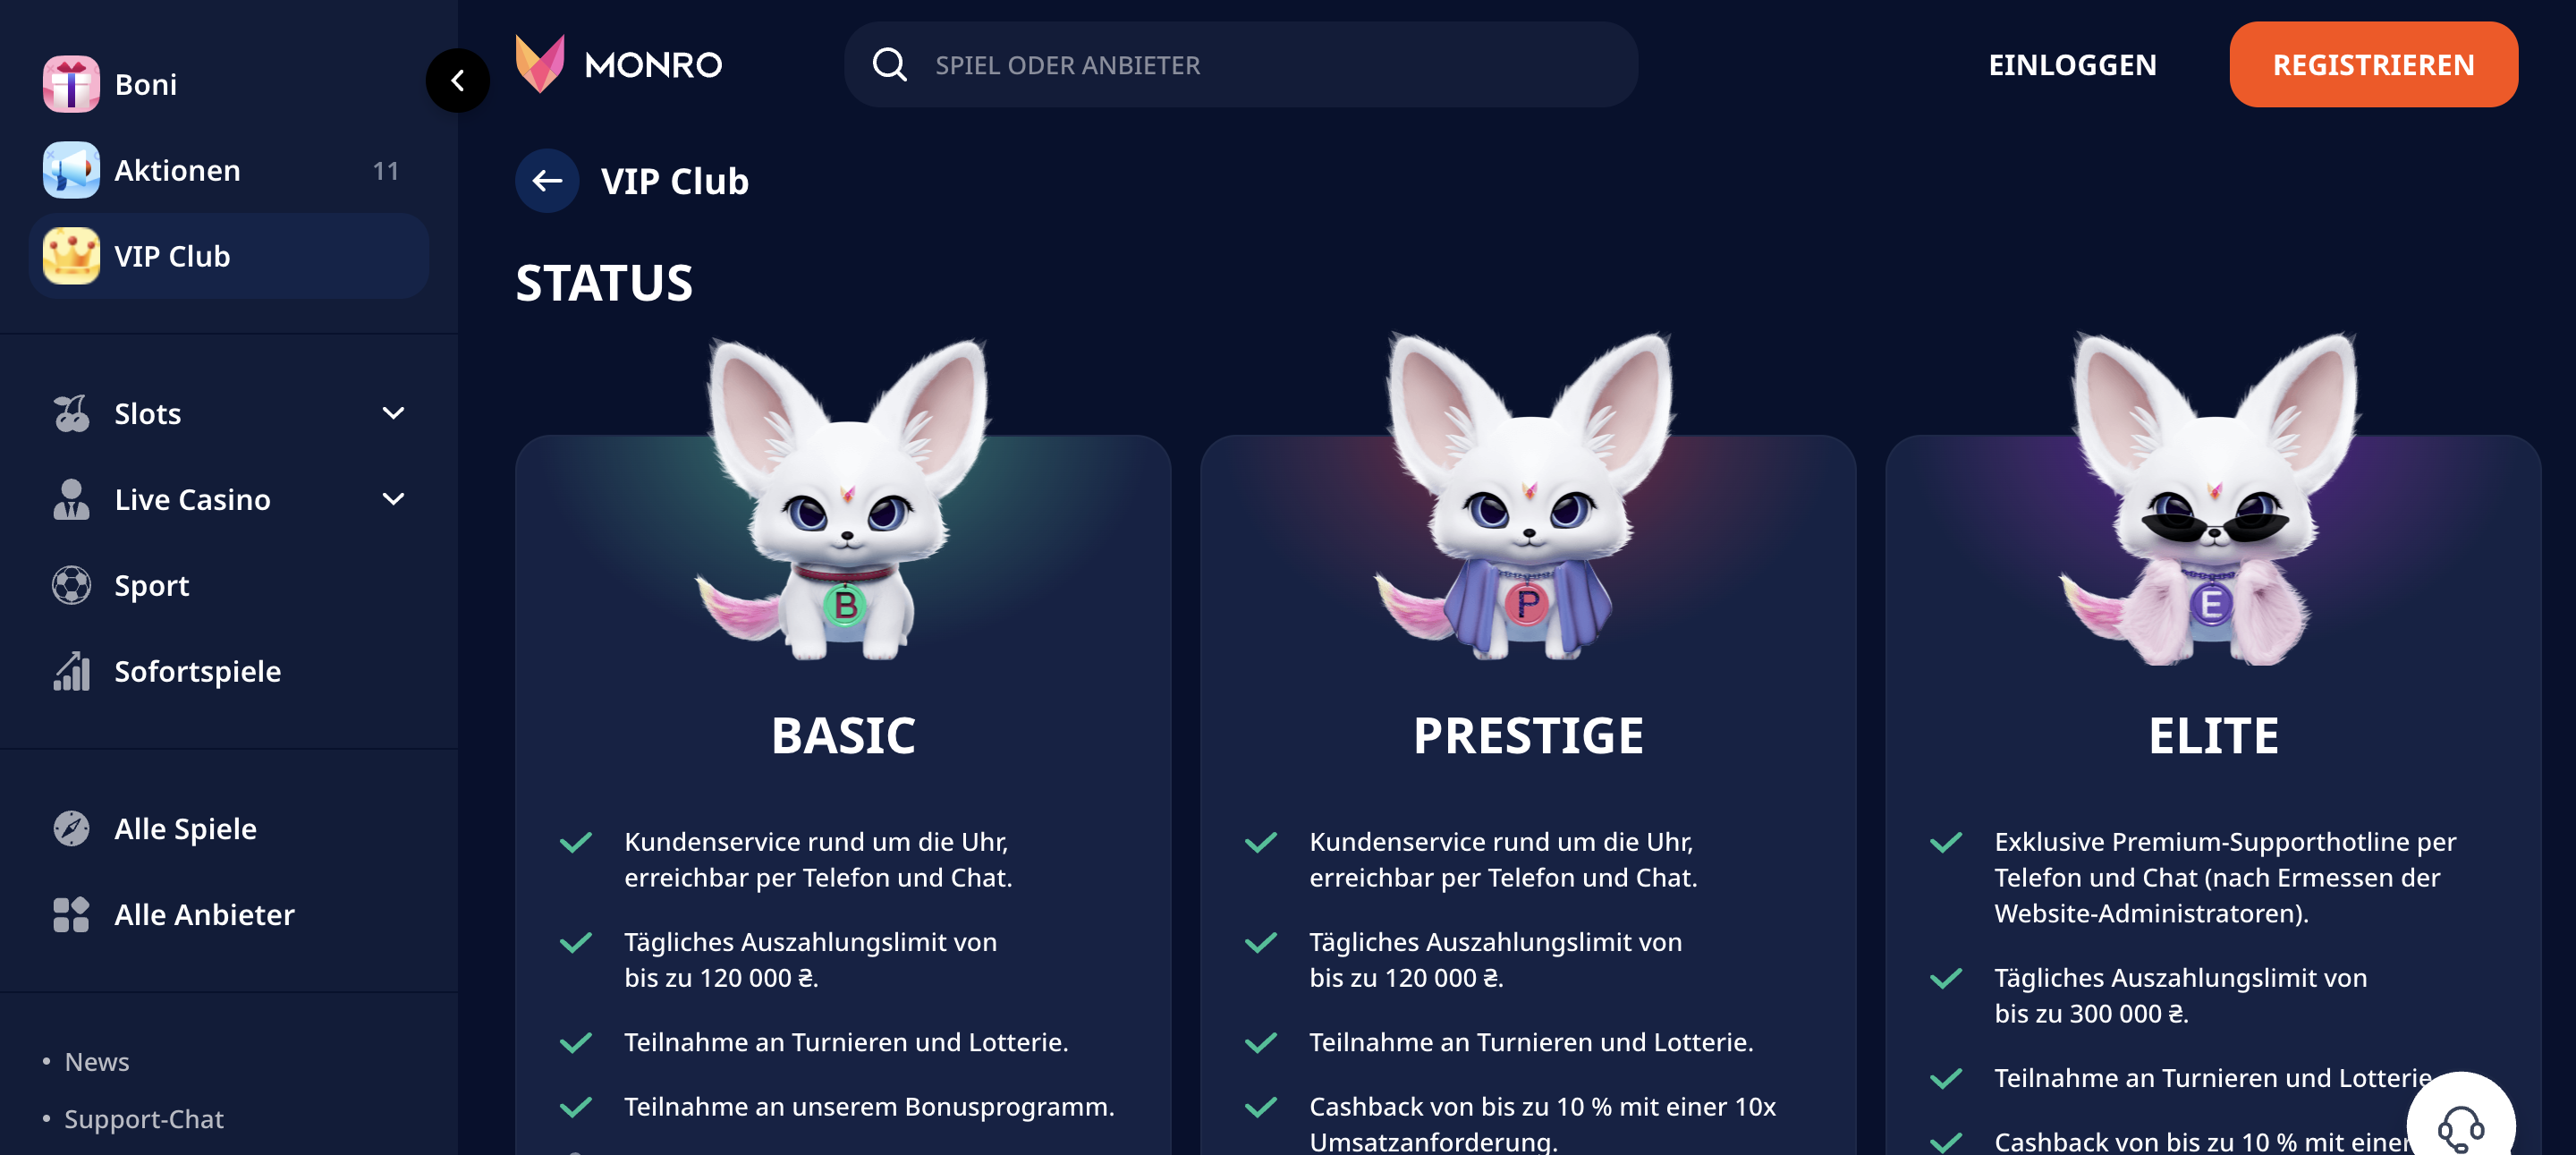Click the VIP Club crown icon
This screenshot has width=2576, height=1155.
pyautogui.click(x=71, y=256)
